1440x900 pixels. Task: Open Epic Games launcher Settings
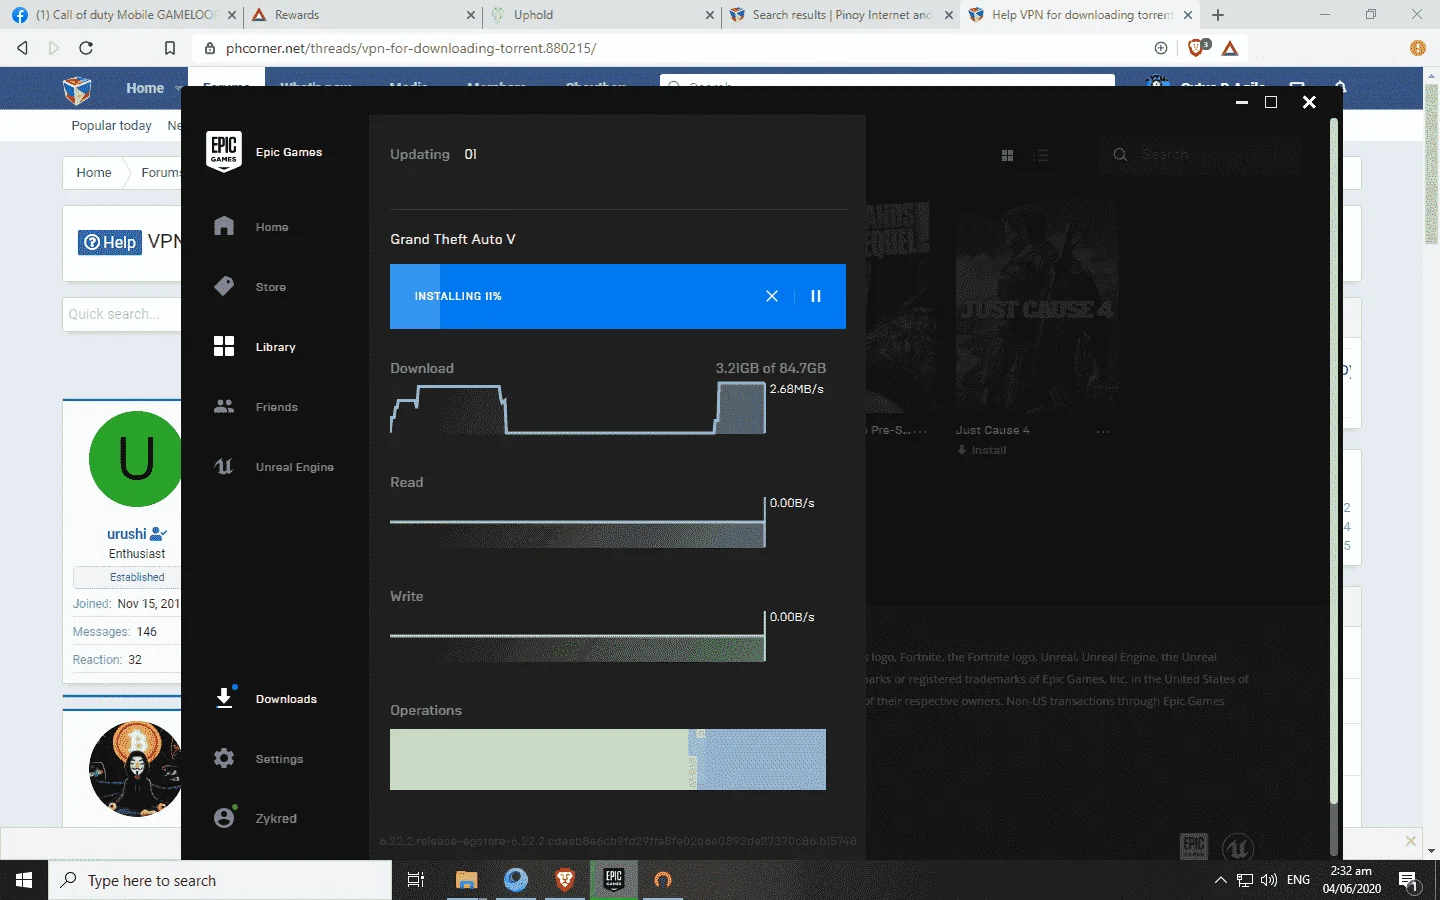click(x=258, y=759)
